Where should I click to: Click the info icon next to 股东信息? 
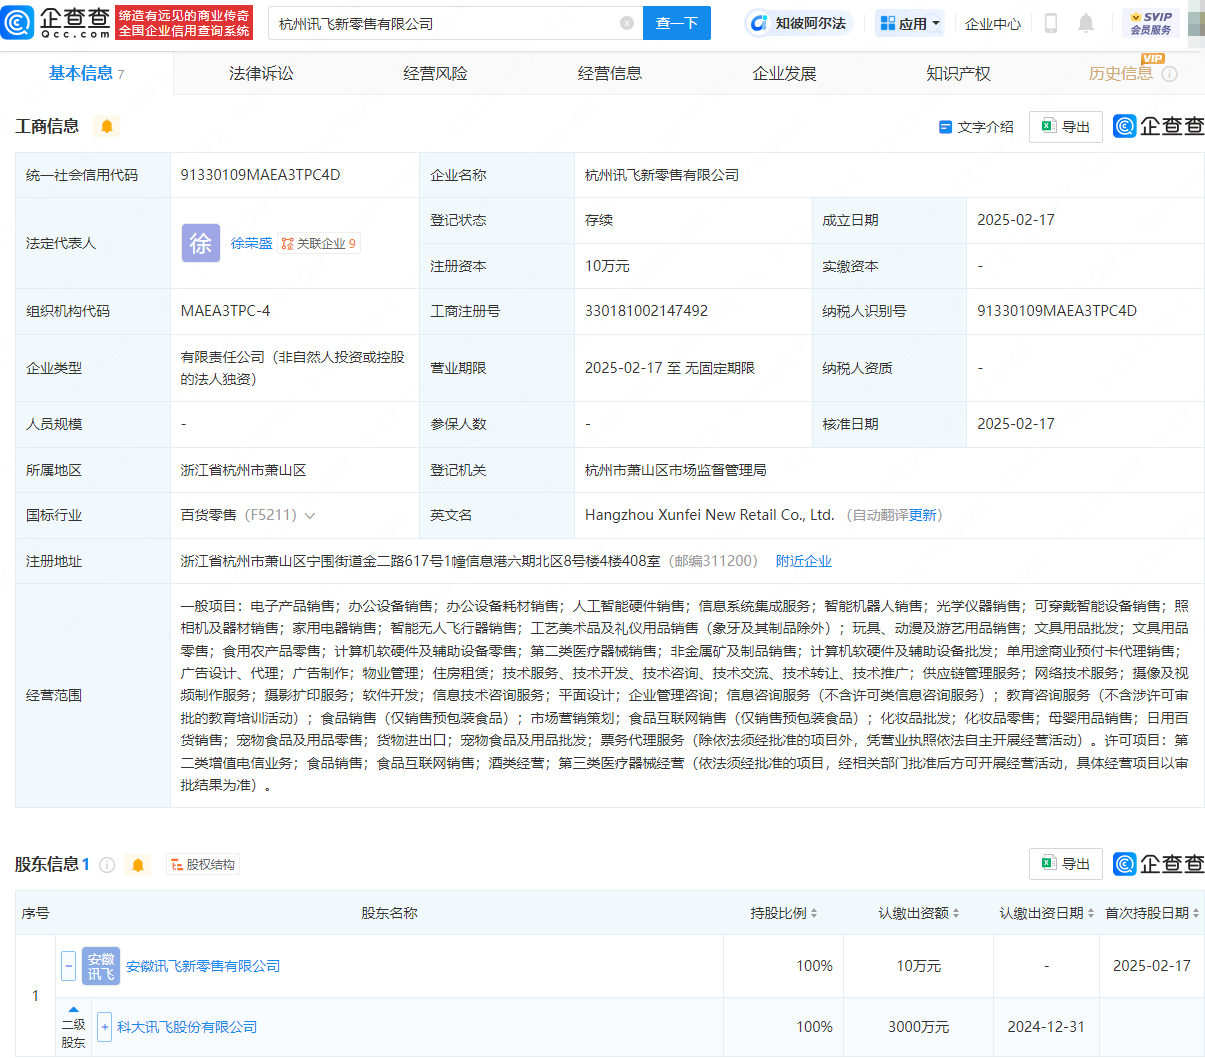(x=107, y=865)
